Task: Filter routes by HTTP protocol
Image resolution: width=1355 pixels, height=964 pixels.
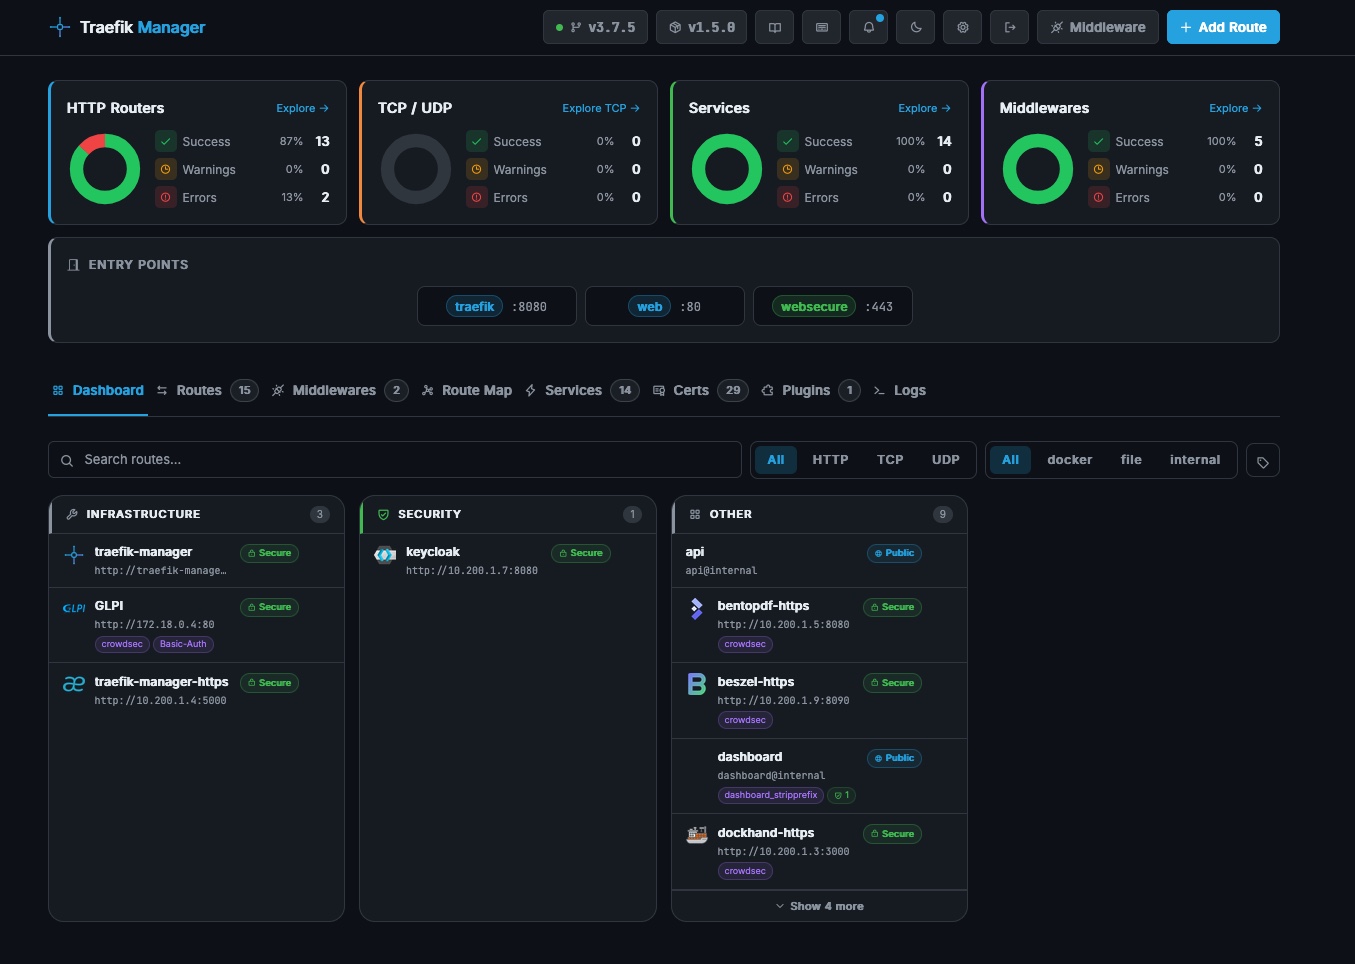Action: [830, 460]
